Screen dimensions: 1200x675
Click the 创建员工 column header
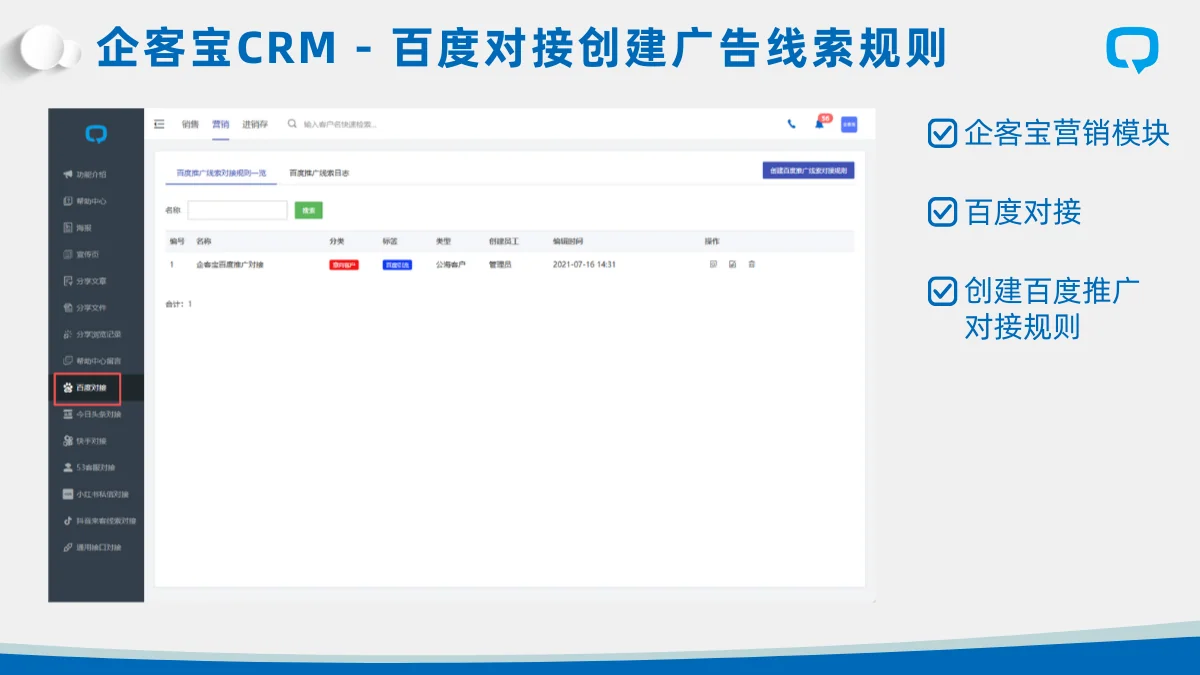pos(504,241)
